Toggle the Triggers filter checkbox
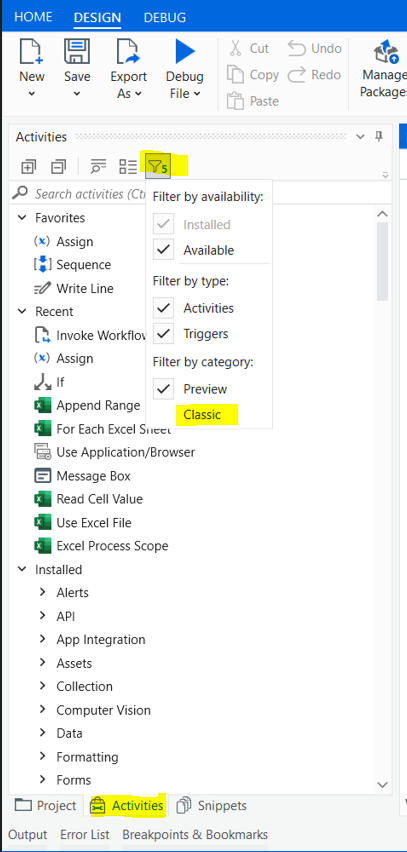 click(164, 334)
